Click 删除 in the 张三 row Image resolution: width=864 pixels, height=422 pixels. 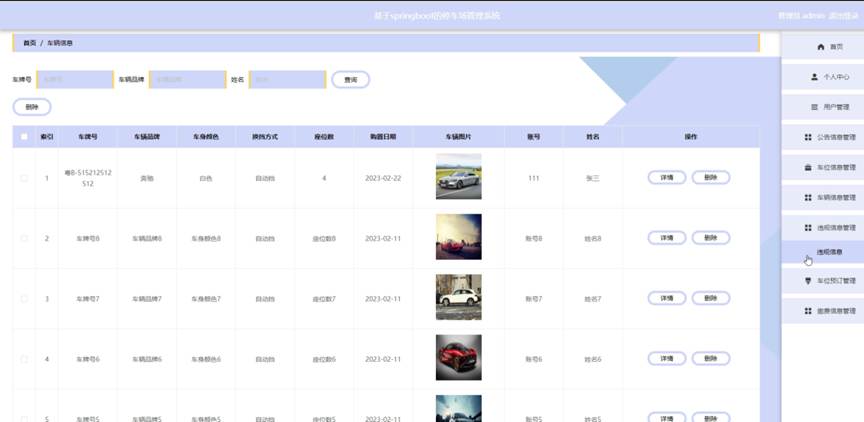711,177
